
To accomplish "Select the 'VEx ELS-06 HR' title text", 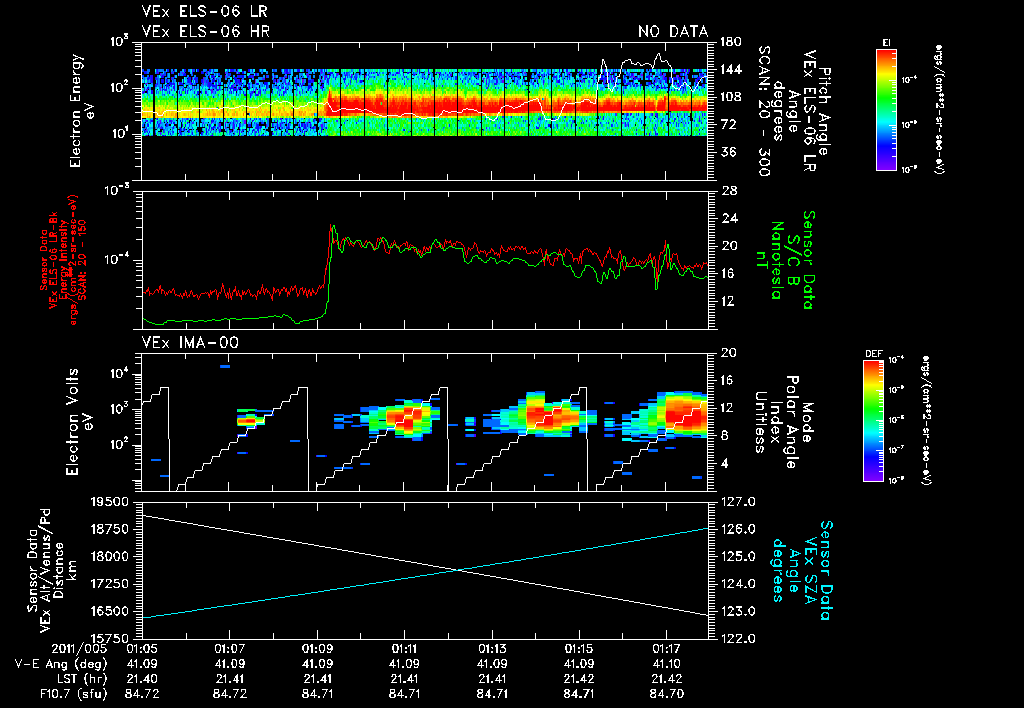I will pyautogui.click(x=206, y=31).
